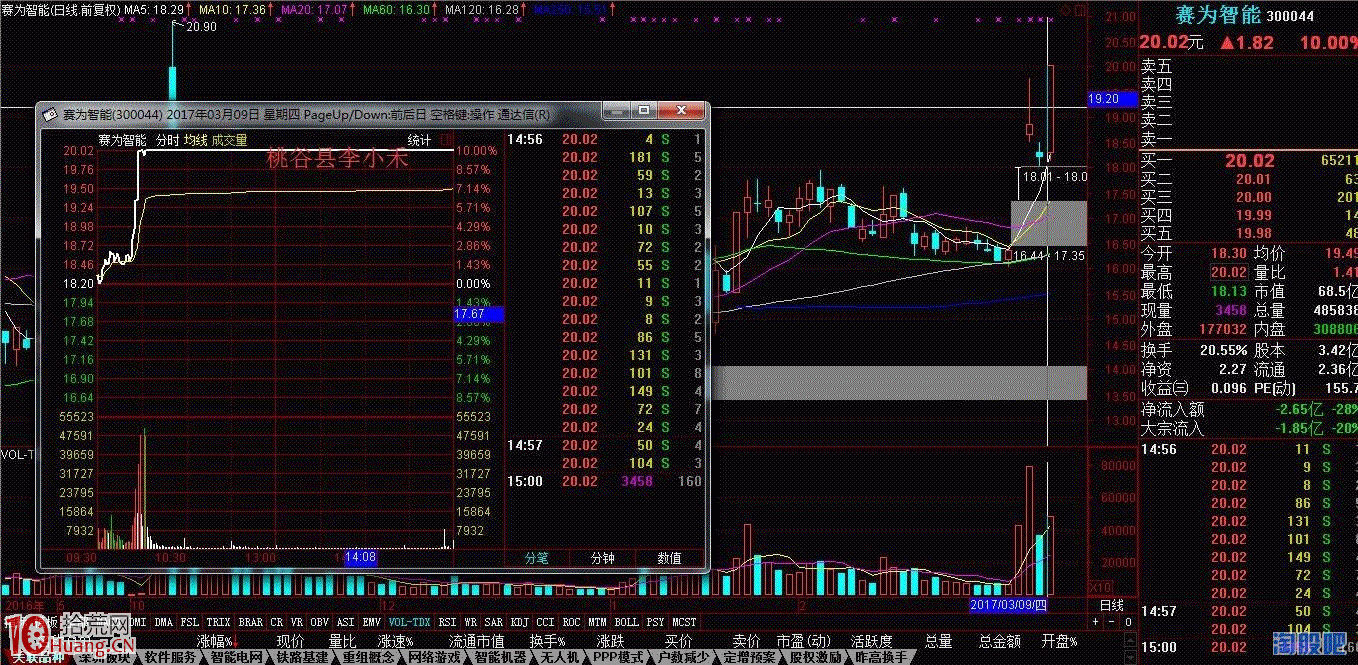Open the 重组概念 sector tab
The width and height of the screenshot is (1358, 665).
click(x=369, y=658)
